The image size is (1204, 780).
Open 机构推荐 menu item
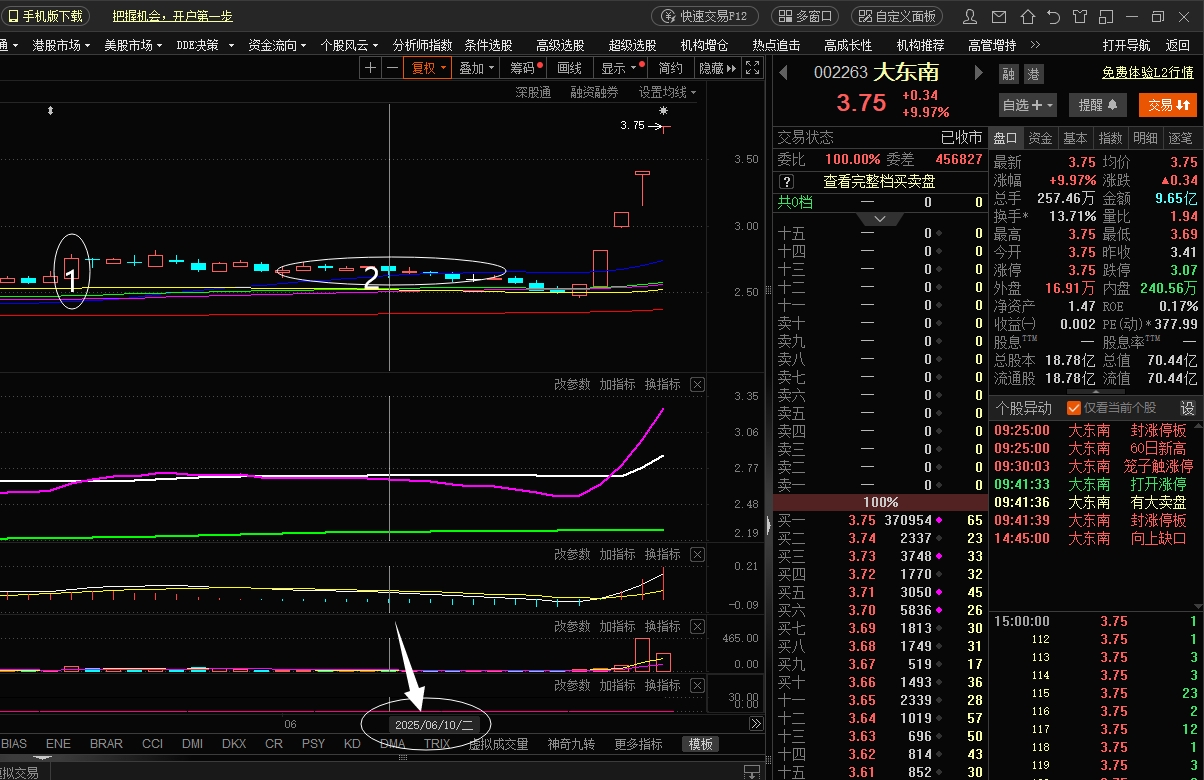(x=920, y=45)
